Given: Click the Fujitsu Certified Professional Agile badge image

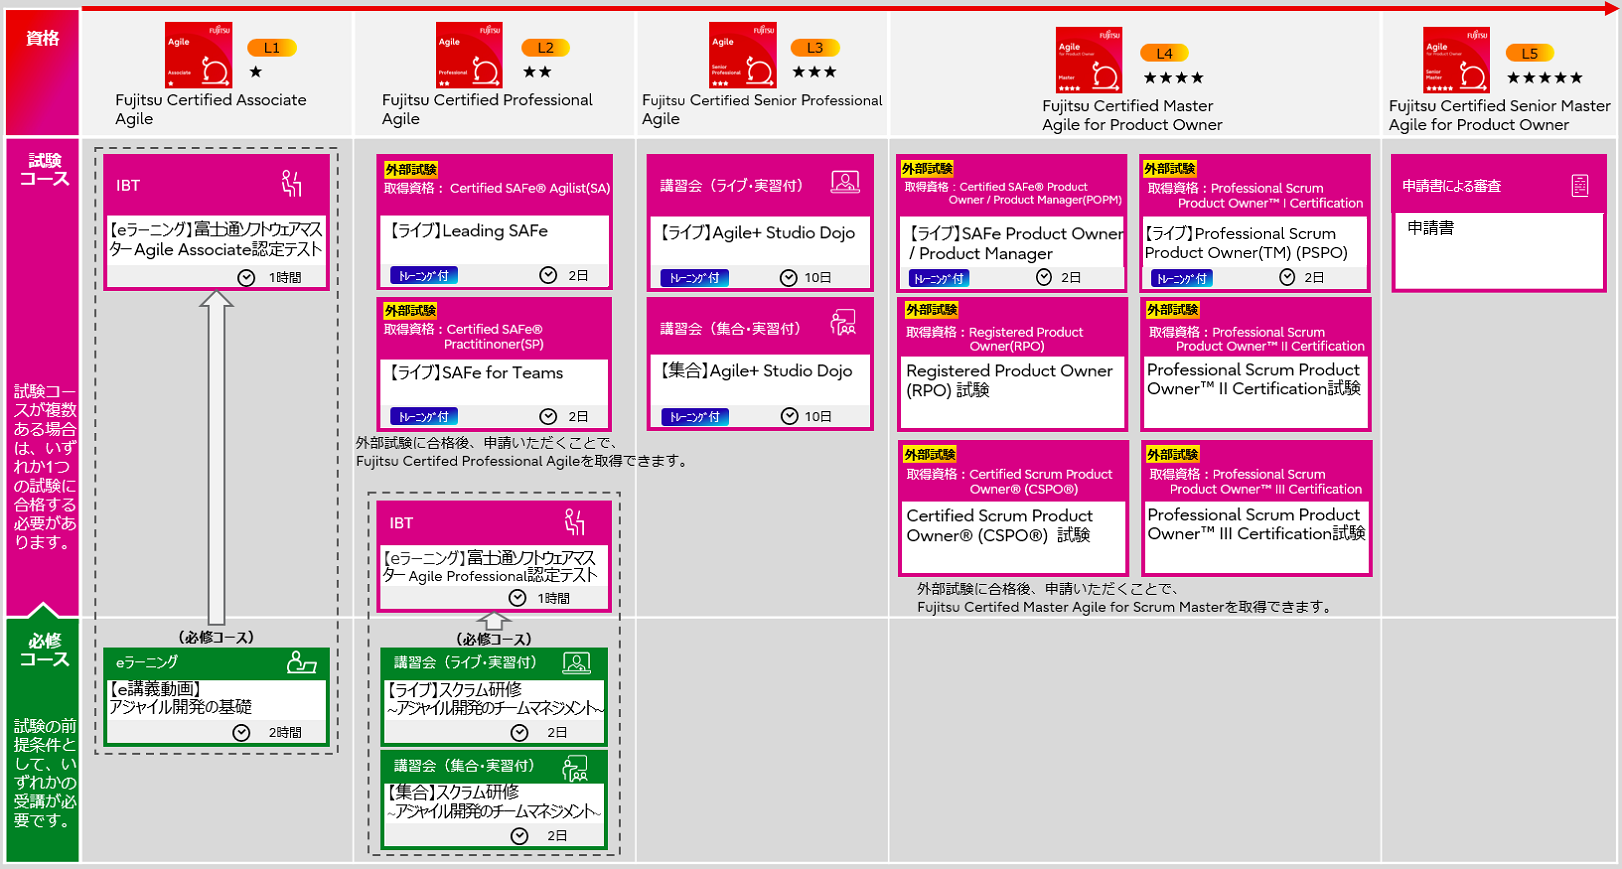Looking at the screenshot, I should tap(470, 55).
